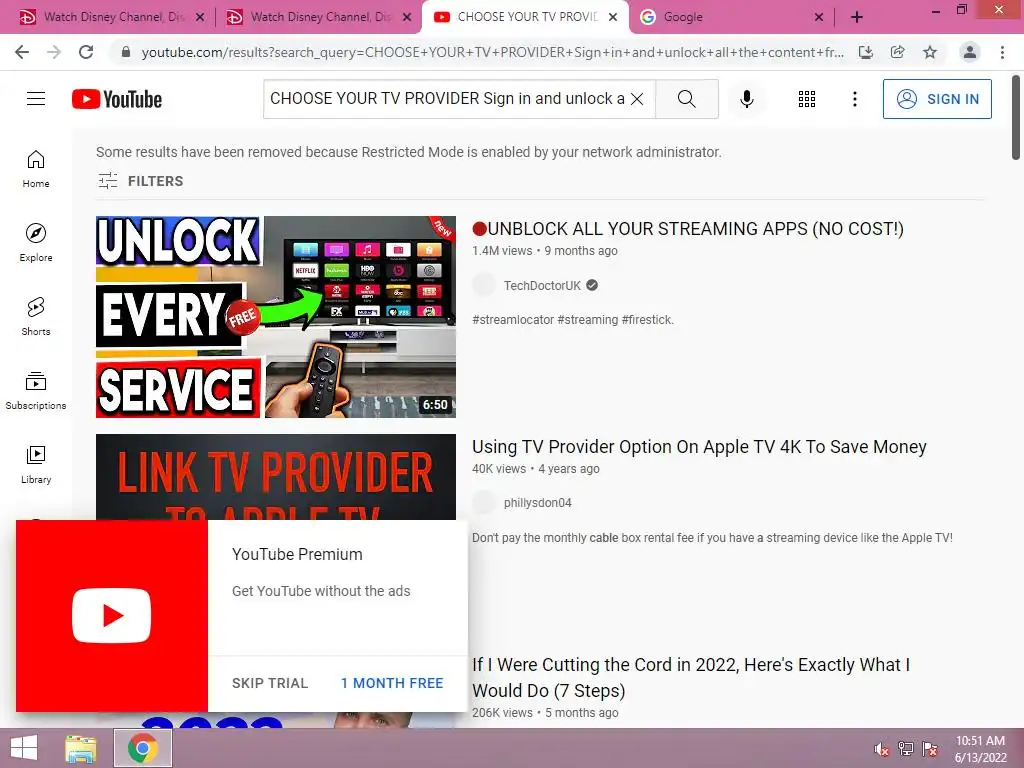The width and height of the screenshot is (1024, 768).
Task: Click TechDoctorUK channel avatar
Action: 484,285
